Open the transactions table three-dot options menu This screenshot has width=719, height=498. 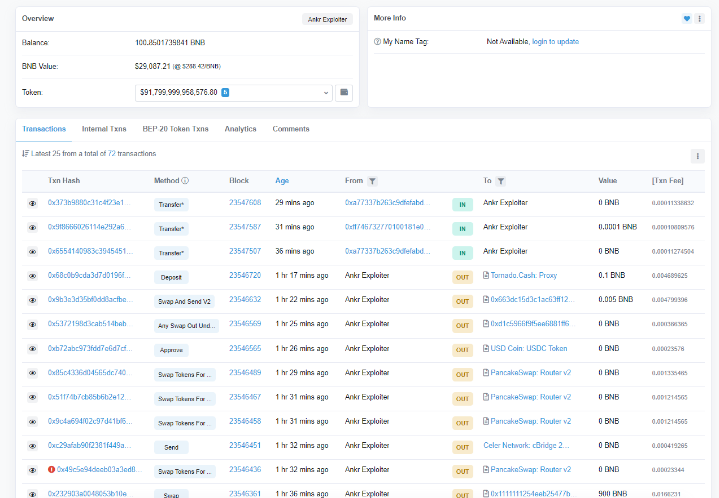697,156
